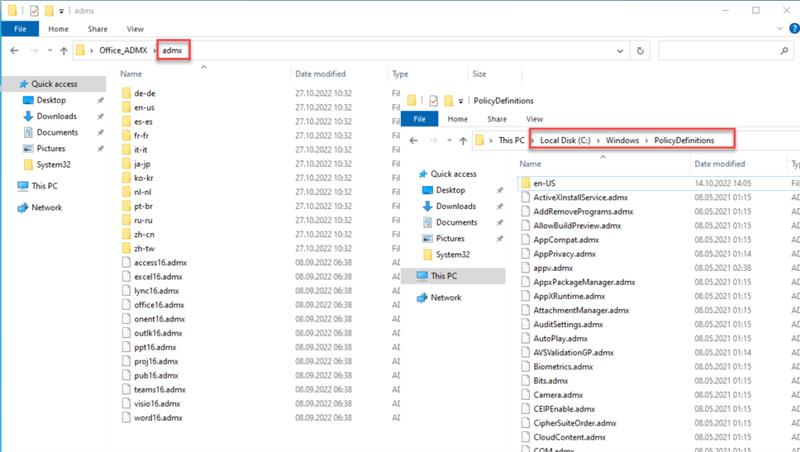
Task: Click the Up arrow in the PolicyDefinitions window
Action: [463, 140]
